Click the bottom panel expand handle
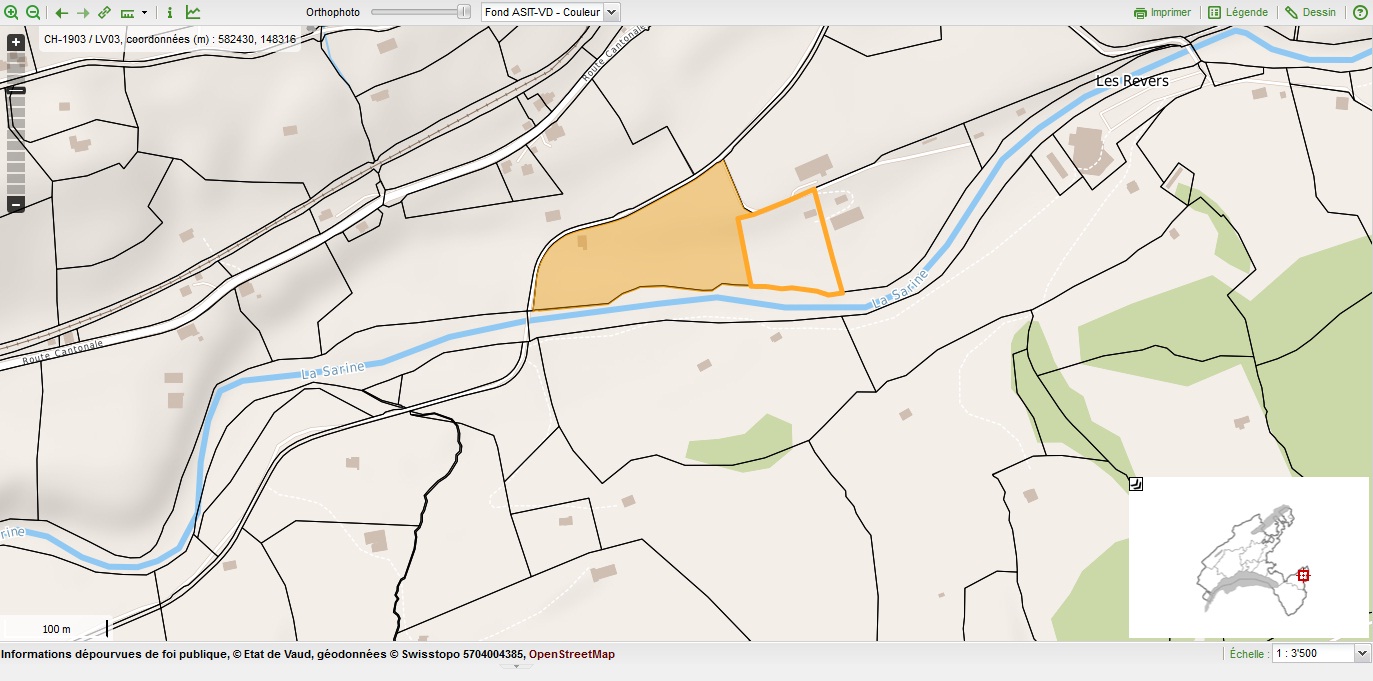Image resolution: width=1373 pixels, height=681 pixels. point(516,665)
